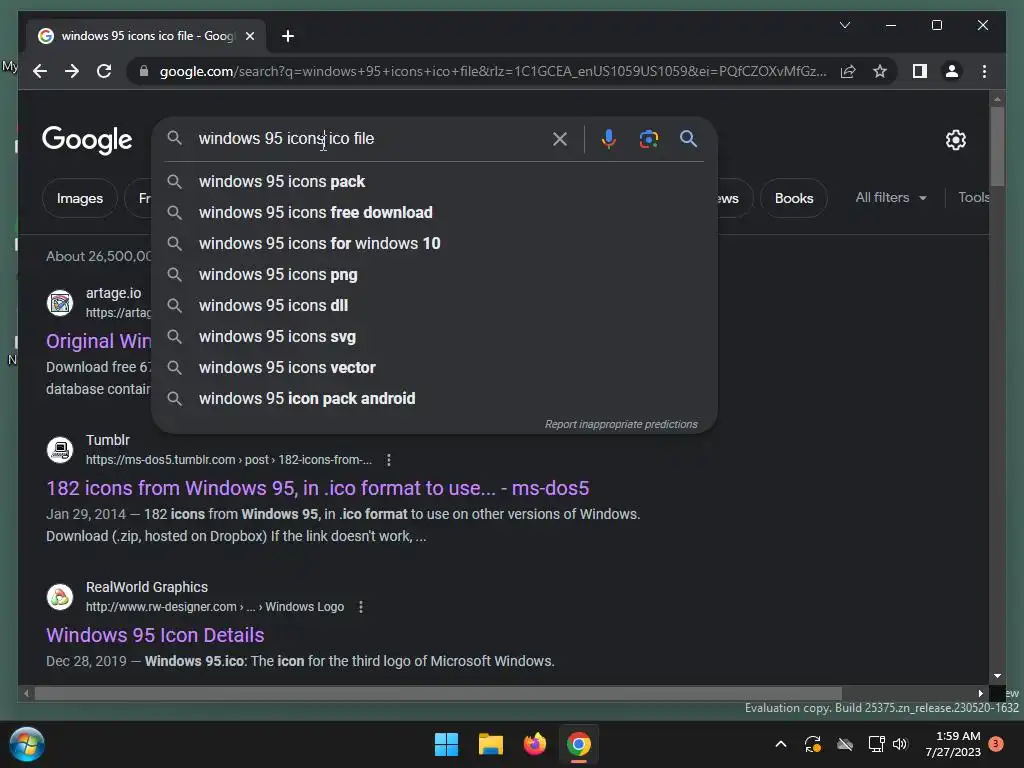Viewport: 1024px width, 768px height.
Task: Click the ms-dos5.tumblr.com URL text
Action: (x=229, y=460)
